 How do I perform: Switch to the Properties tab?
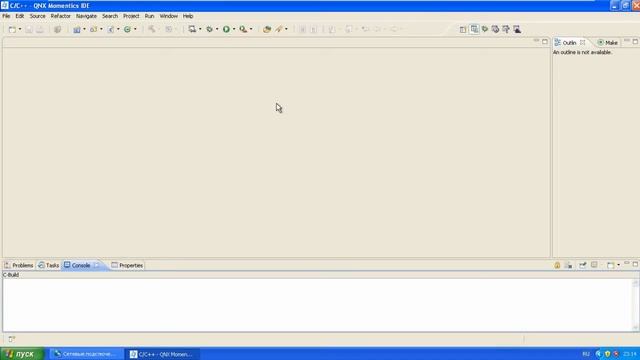127,265
